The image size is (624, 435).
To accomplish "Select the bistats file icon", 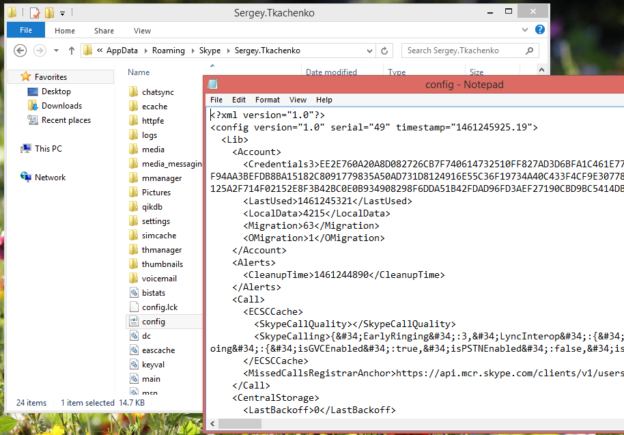I will click(134, 293).
